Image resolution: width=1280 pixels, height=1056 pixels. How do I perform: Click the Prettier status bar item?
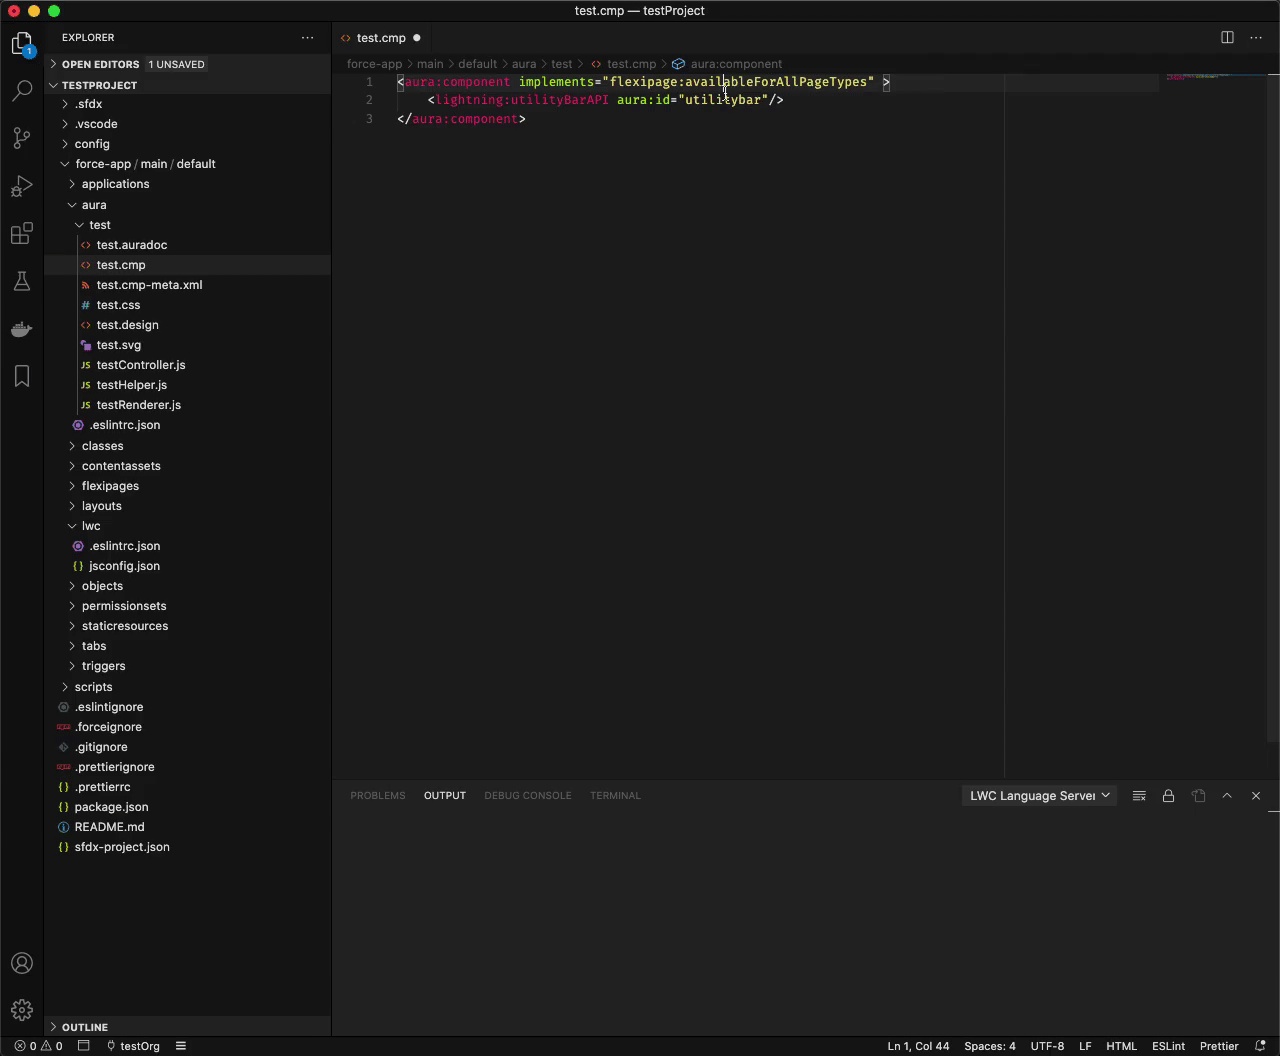click(x=1218, y=1046)
